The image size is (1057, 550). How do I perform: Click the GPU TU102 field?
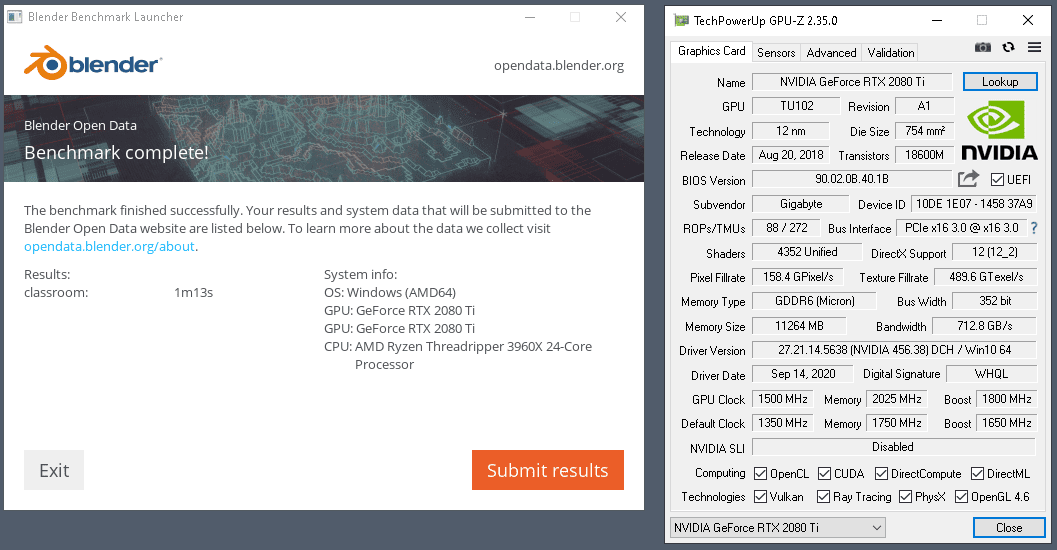(x=796, y=106)
